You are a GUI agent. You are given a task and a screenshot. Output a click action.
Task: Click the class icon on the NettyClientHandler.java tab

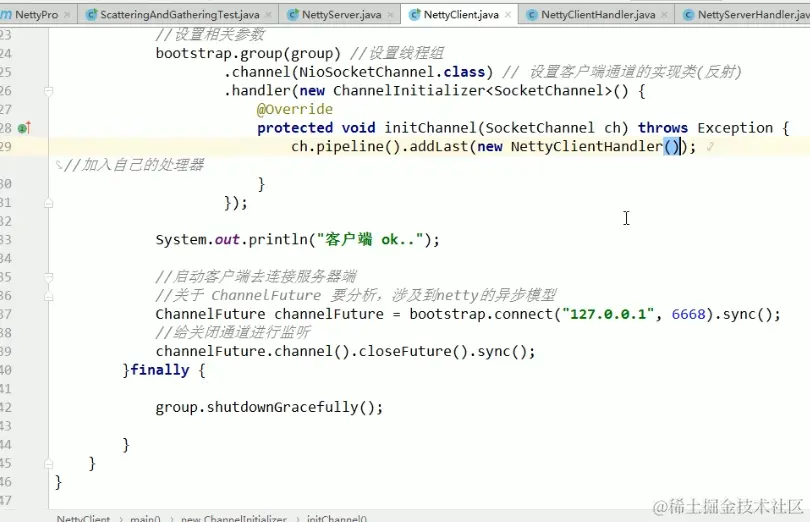click(532, 15)
